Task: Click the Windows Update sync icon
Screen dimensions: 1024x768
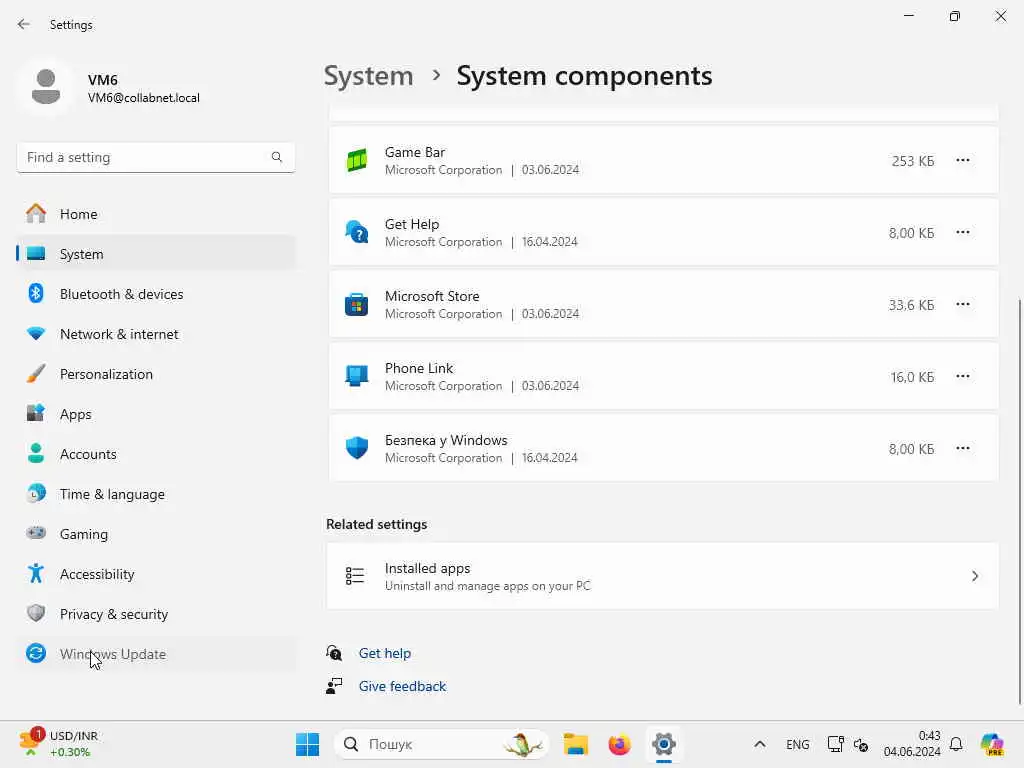Action: click(36, 653)
